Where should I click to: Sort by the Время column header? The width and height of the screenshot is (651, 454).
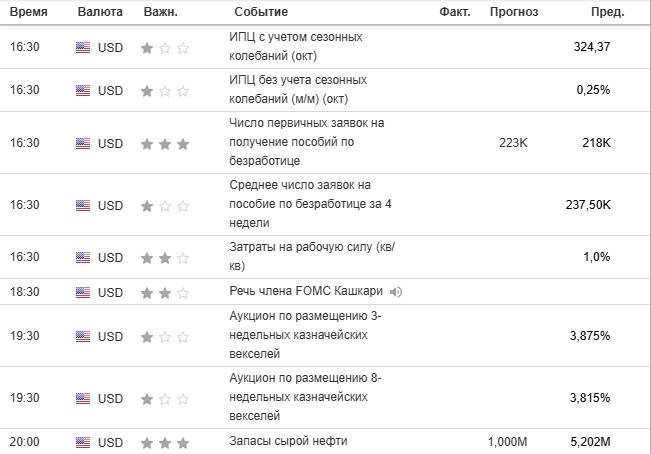click(x=29, y=12)
